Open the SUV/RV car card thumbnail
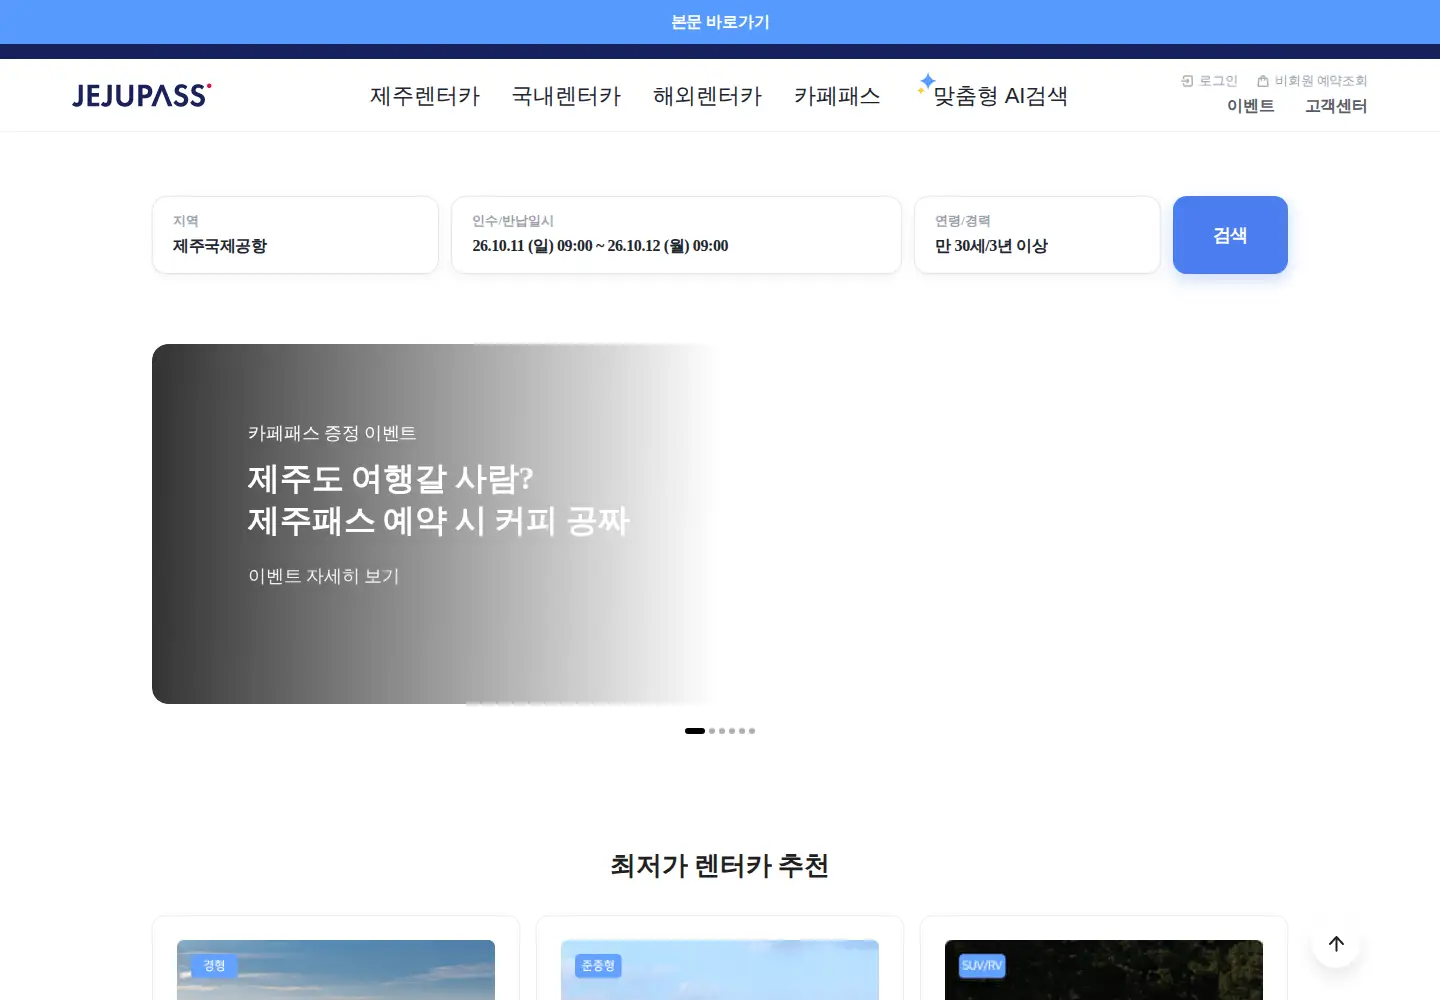Image resolution: width=1440 pixels, height=1000 pixels. pos(1104,970)
